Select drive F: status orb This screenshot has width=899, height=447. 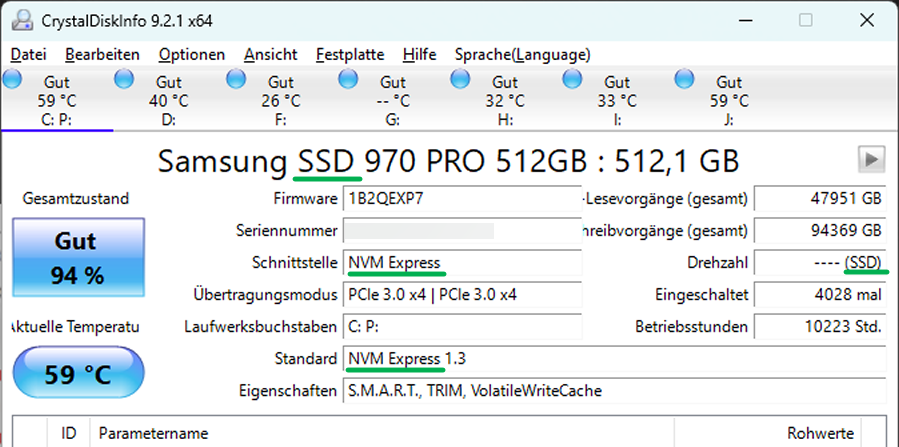click(236, 79)
